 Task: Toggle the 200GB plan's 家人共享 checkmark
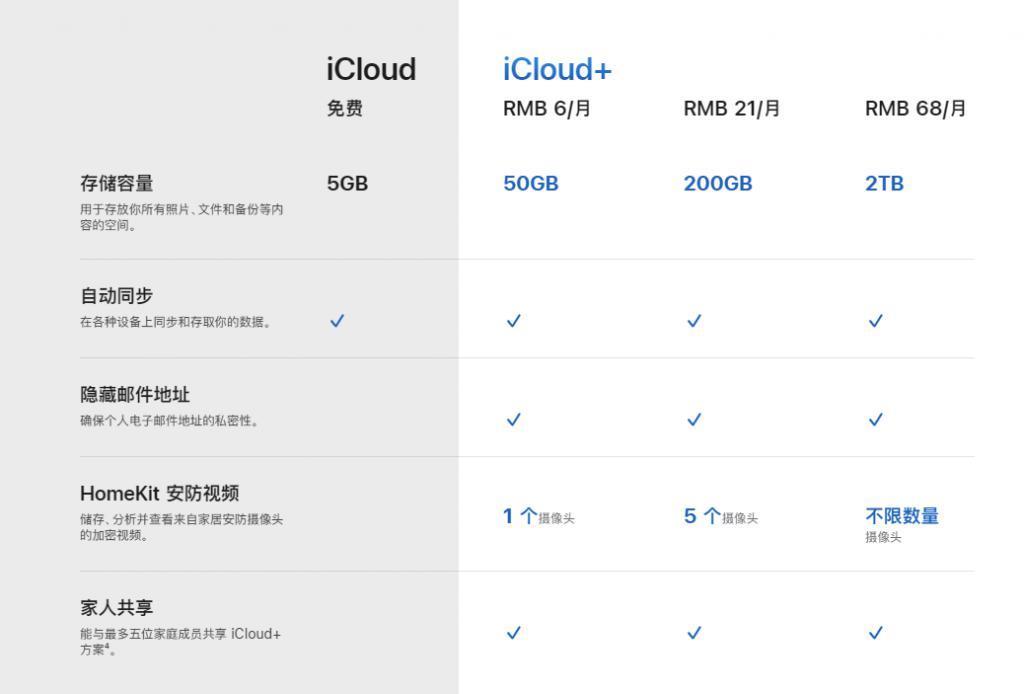tap(694, 633)
